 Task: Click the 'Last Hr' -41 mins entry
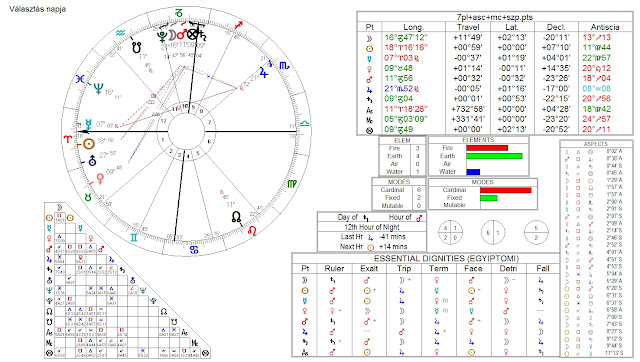(372, 237)
